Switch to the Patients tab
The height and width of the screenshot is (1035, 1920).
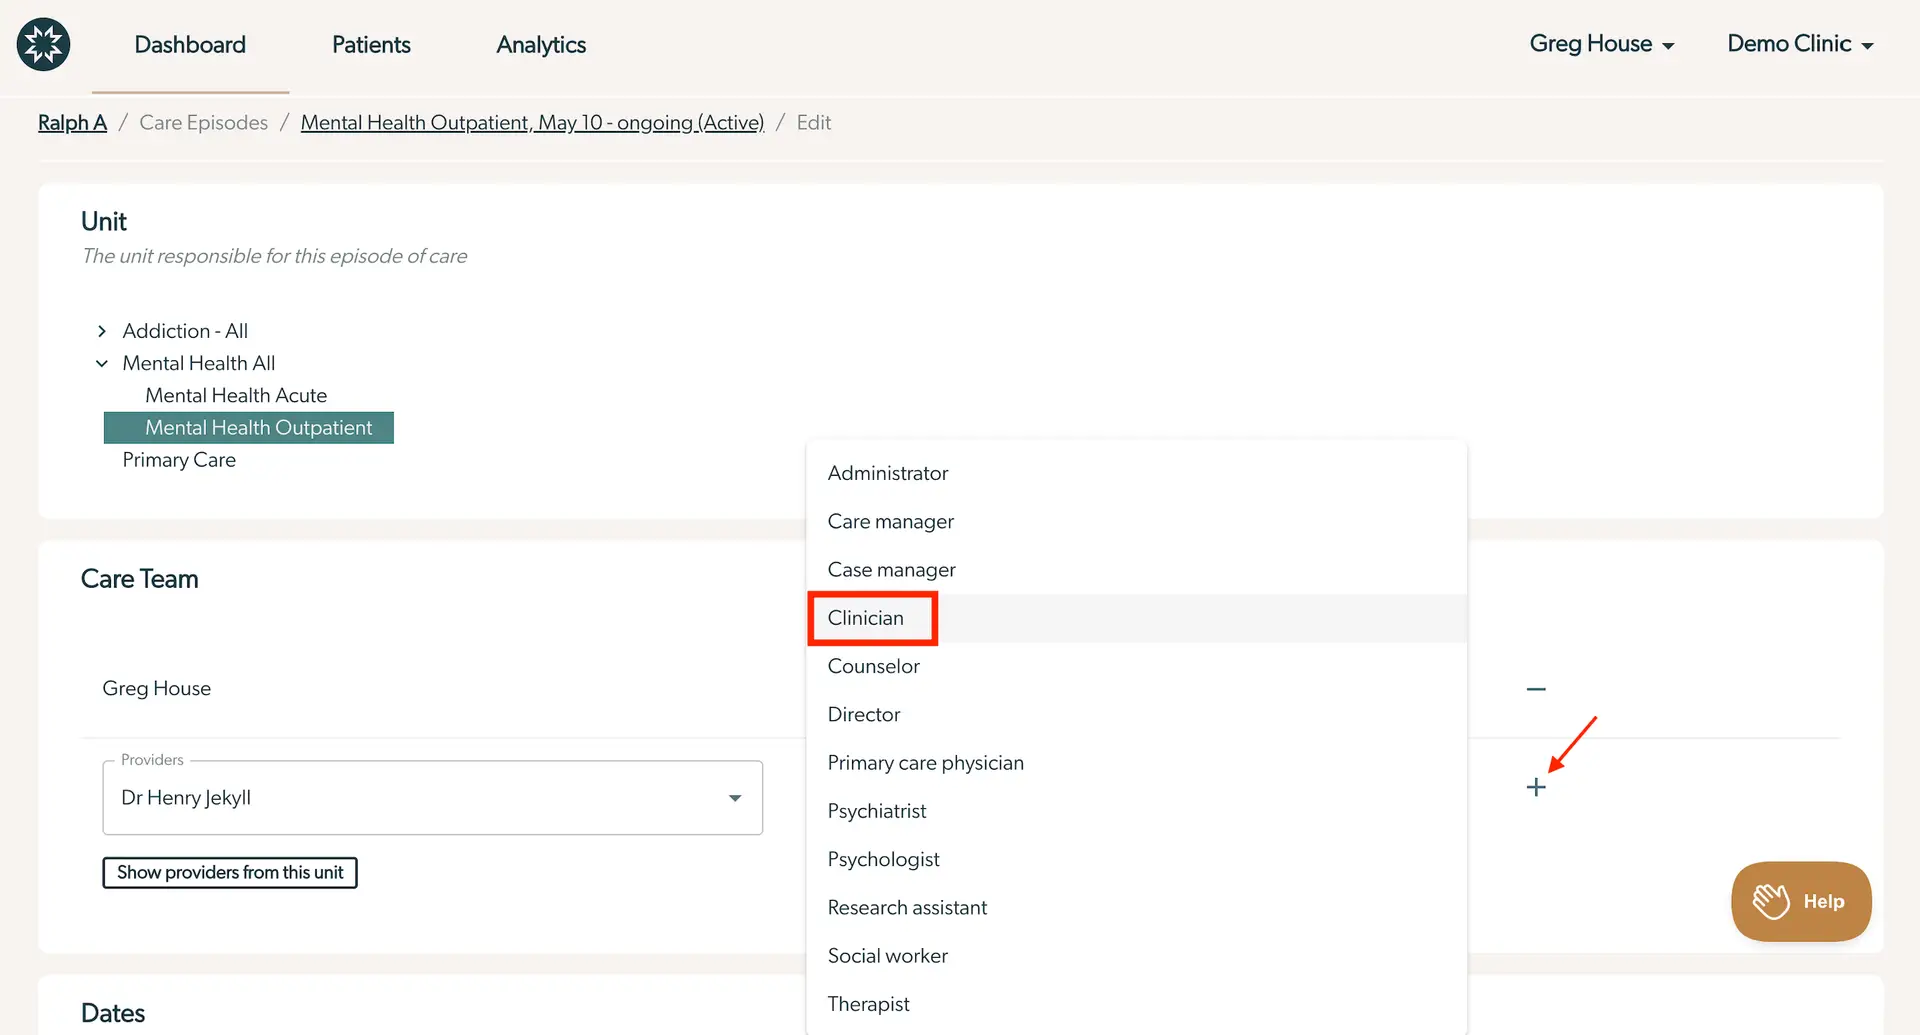(371, 44)
